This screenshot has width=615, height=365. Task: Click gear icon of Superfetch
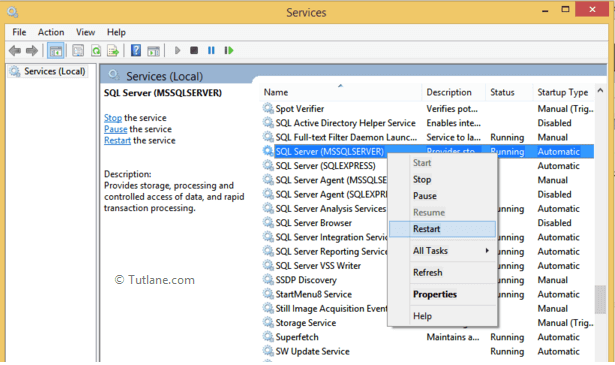coord(268,337)
